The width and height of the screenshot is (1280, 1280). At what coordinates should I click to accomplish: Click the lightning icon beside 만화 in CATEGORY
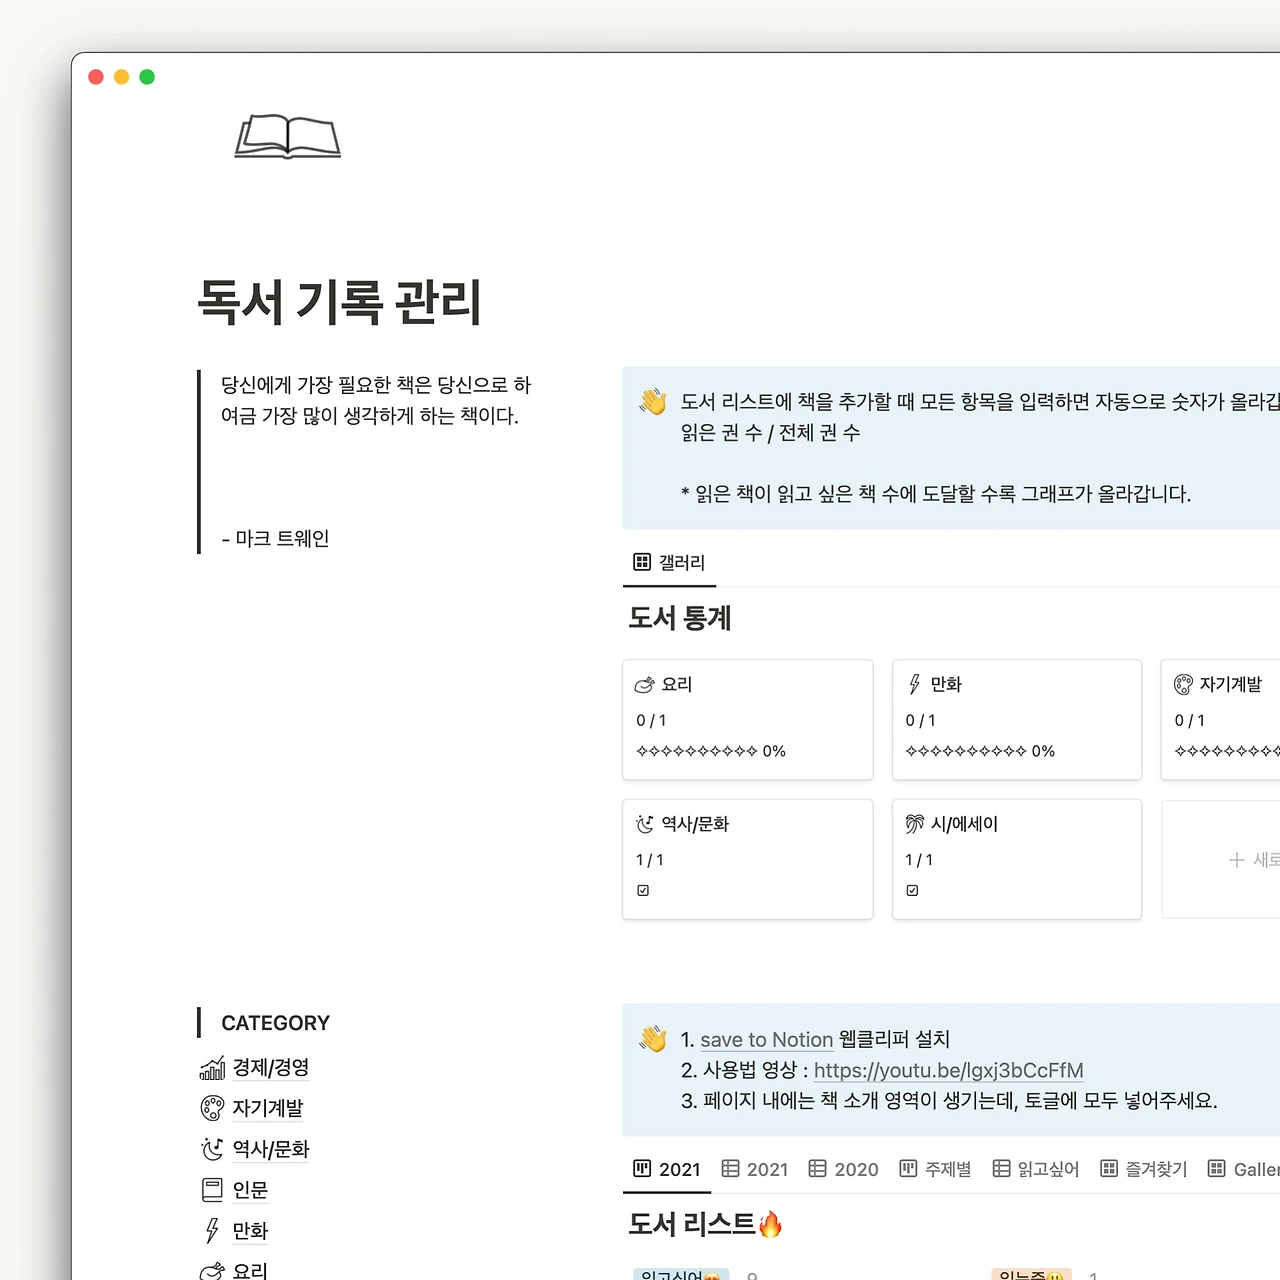tap(212, 1231)
